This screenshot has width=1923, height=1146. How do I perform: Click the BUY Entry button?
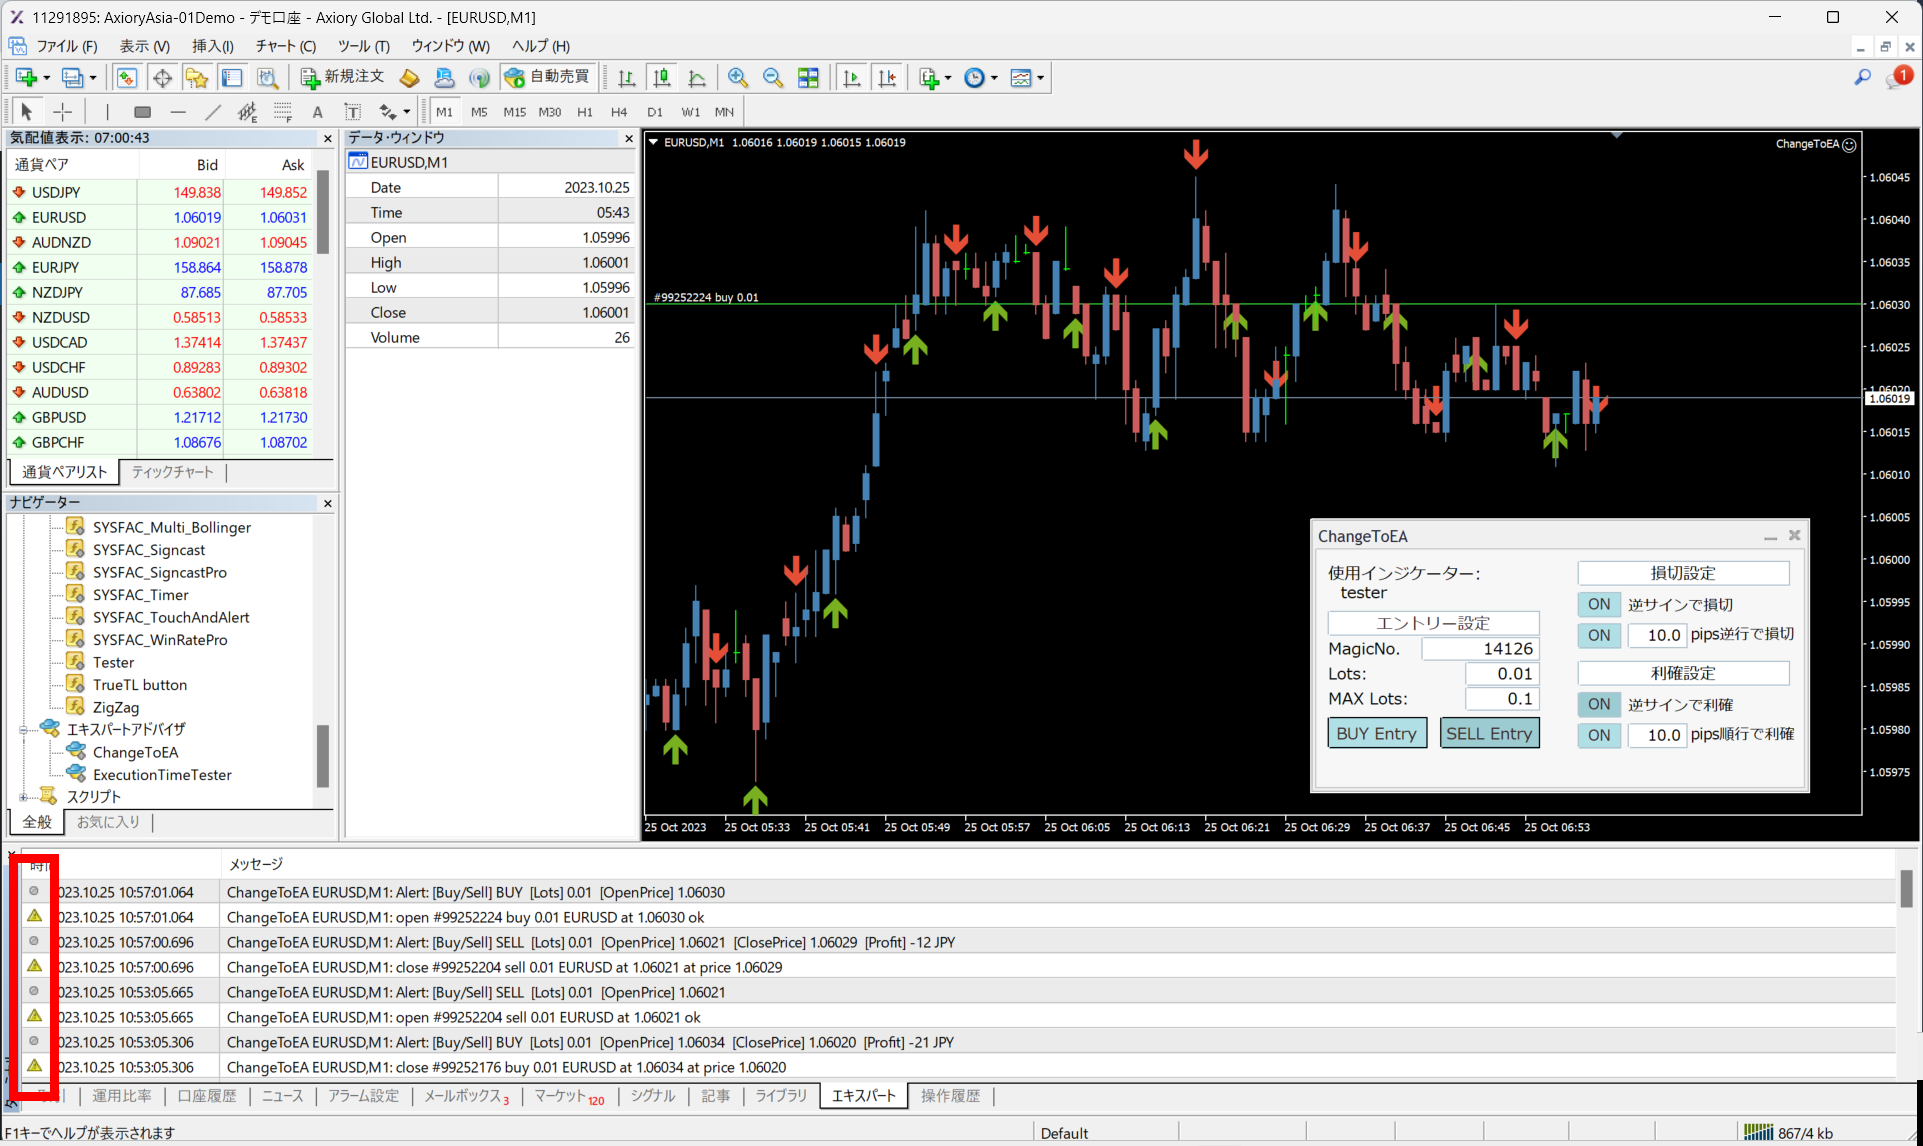tap(1376, 733)
